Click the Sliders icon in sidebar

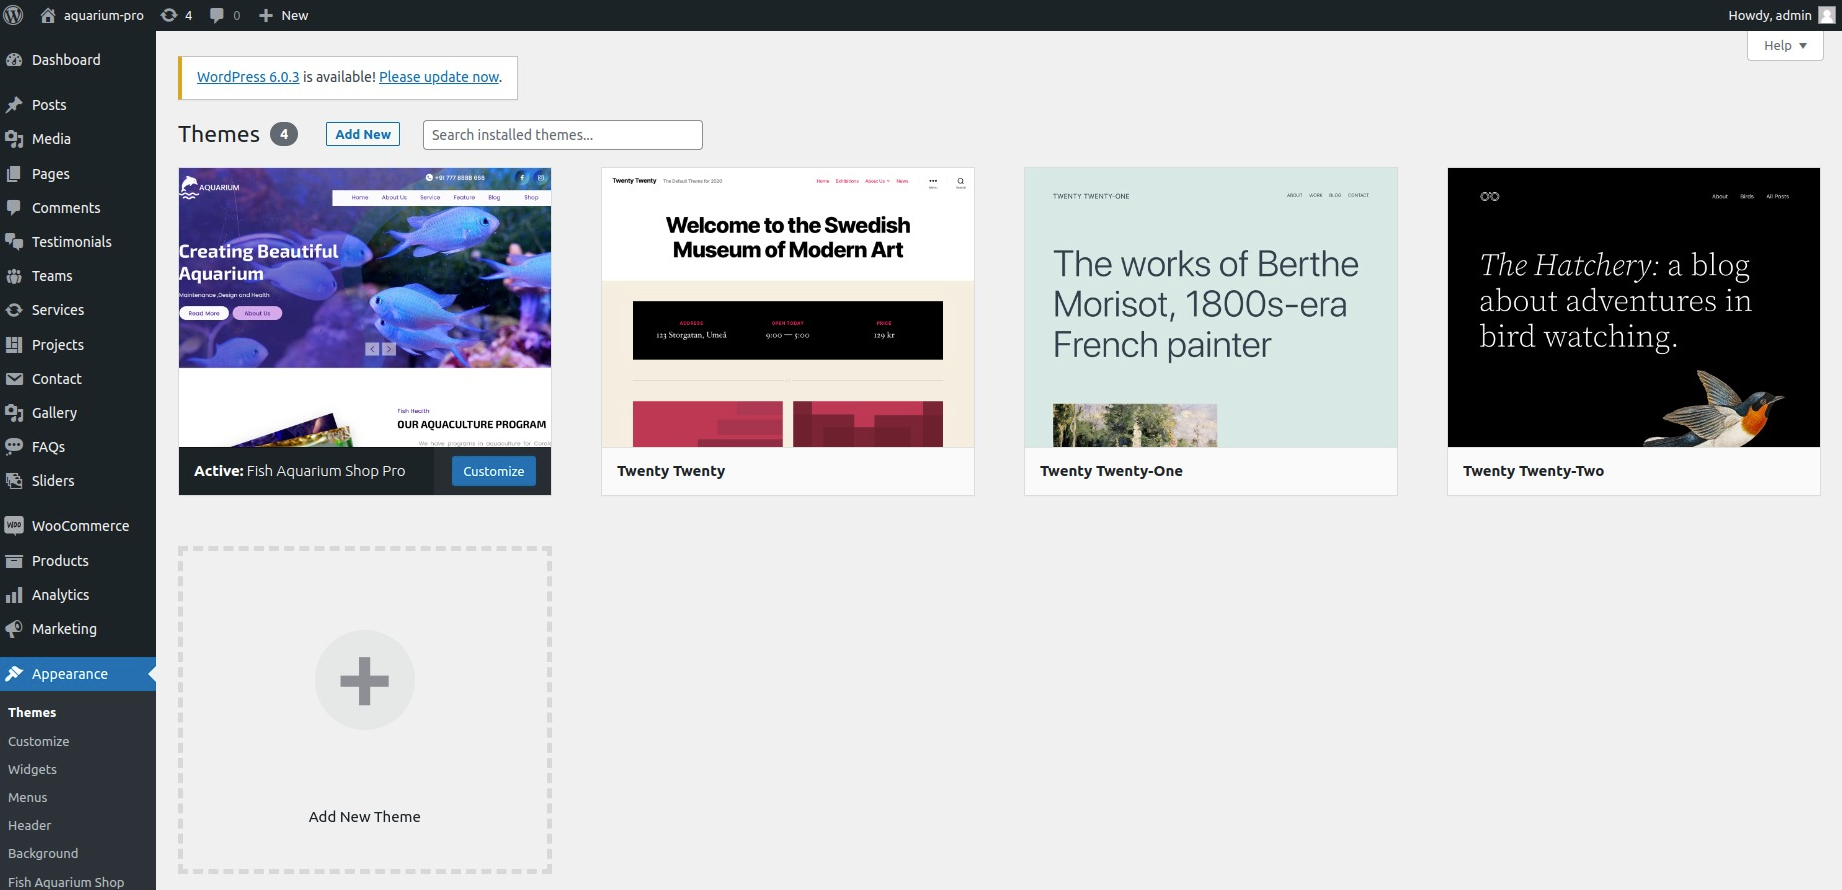click(x=14, y=481)
